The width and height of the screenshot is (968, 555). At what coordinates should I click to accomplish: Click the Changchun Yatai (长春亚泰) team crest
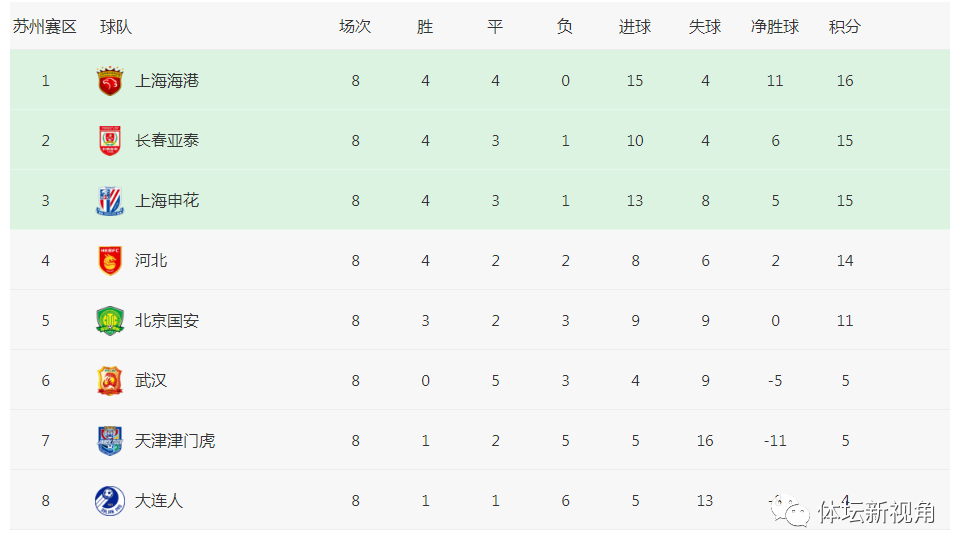coord(110,141)
